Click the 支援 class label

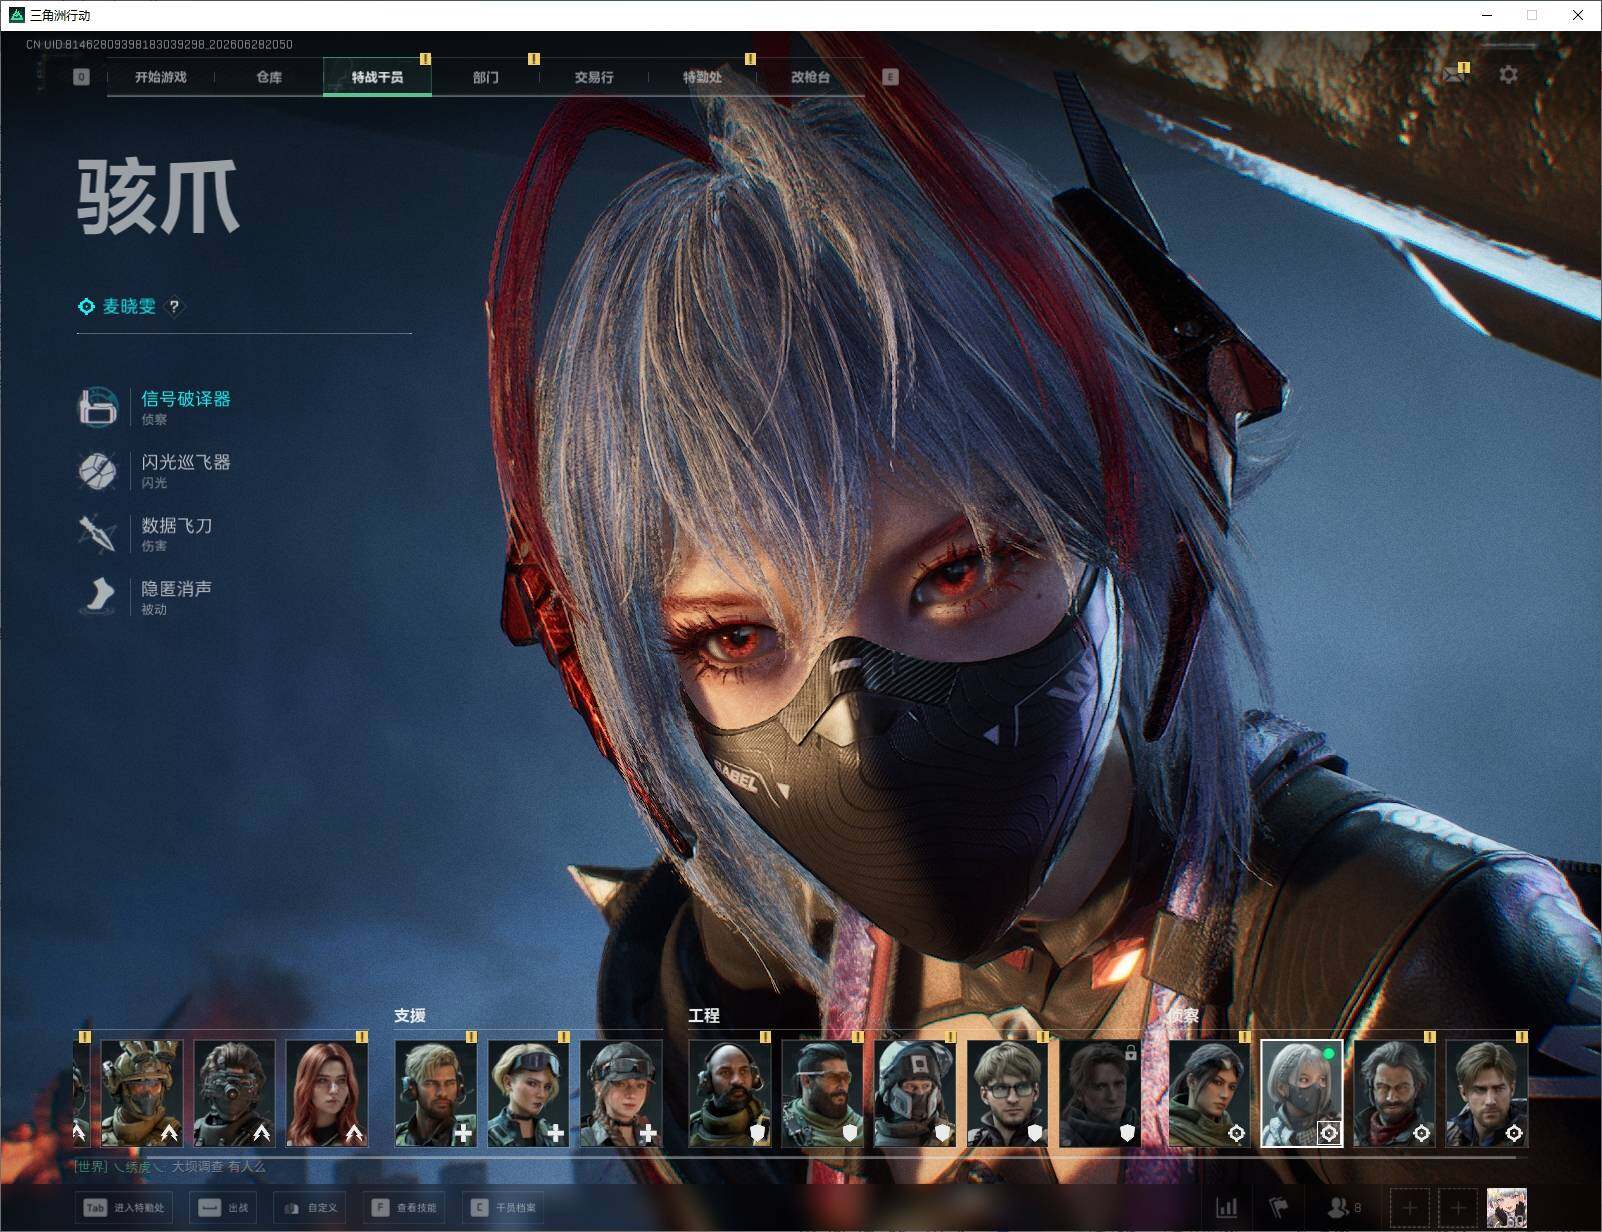tap(410, 1015)
